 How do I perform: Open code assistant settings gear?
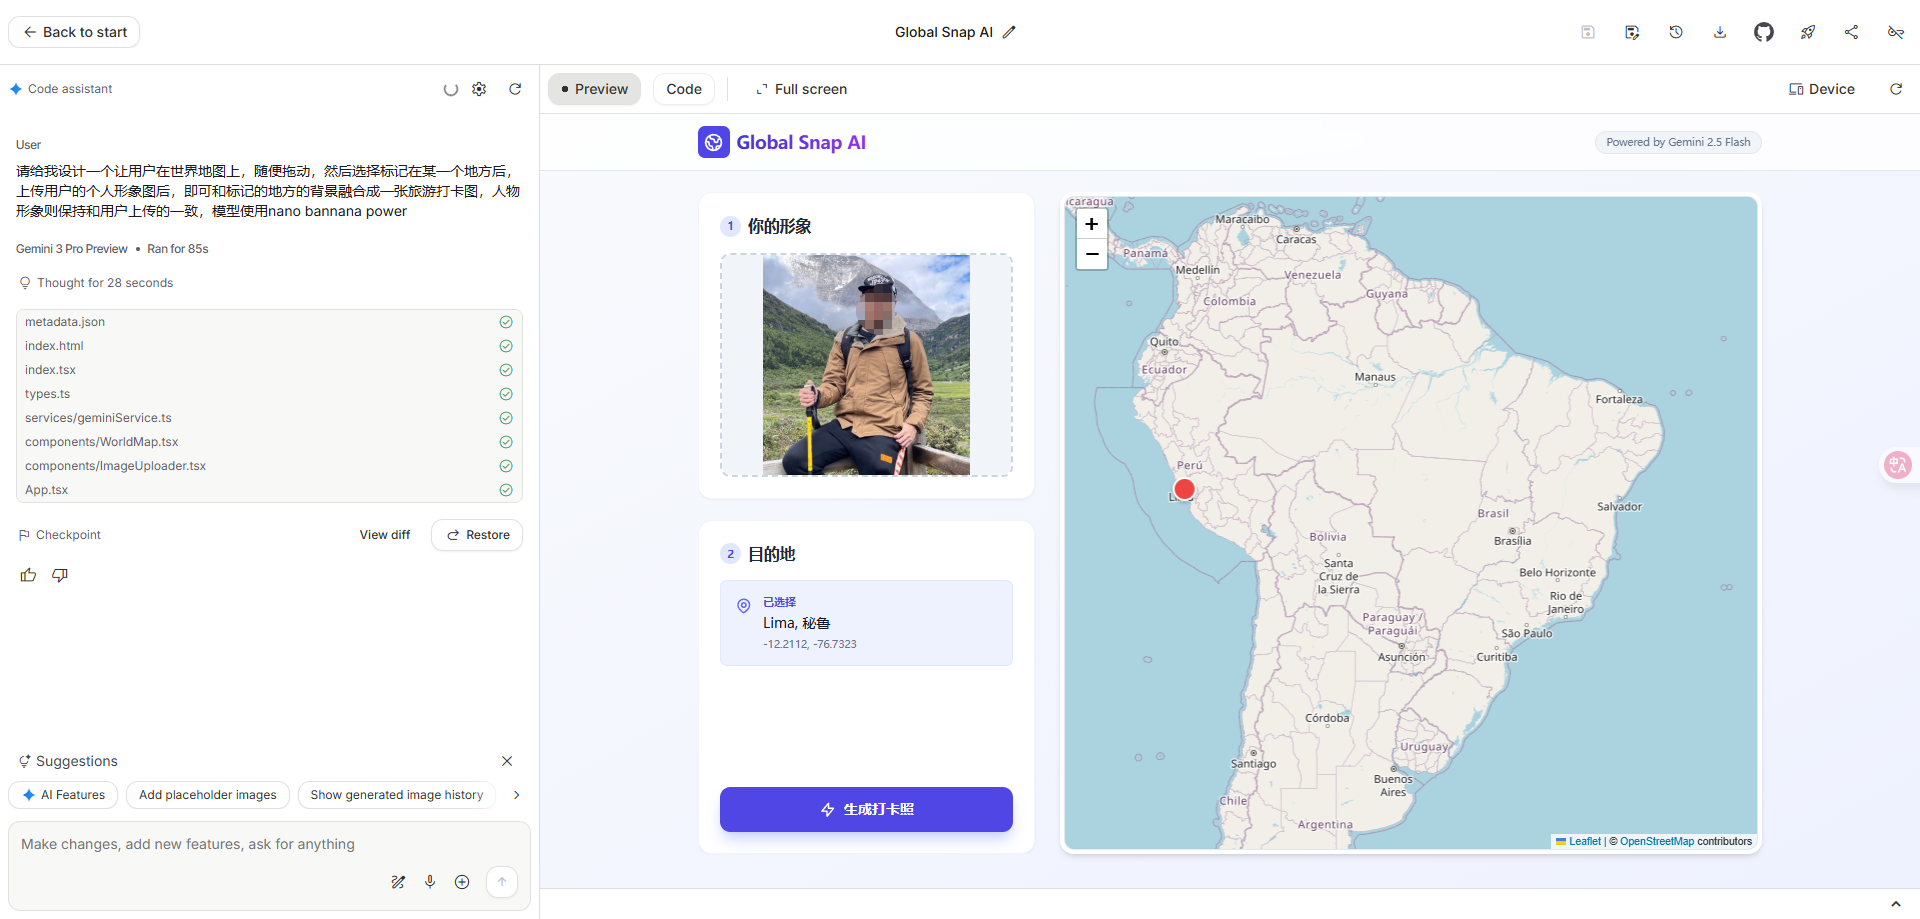479,89
